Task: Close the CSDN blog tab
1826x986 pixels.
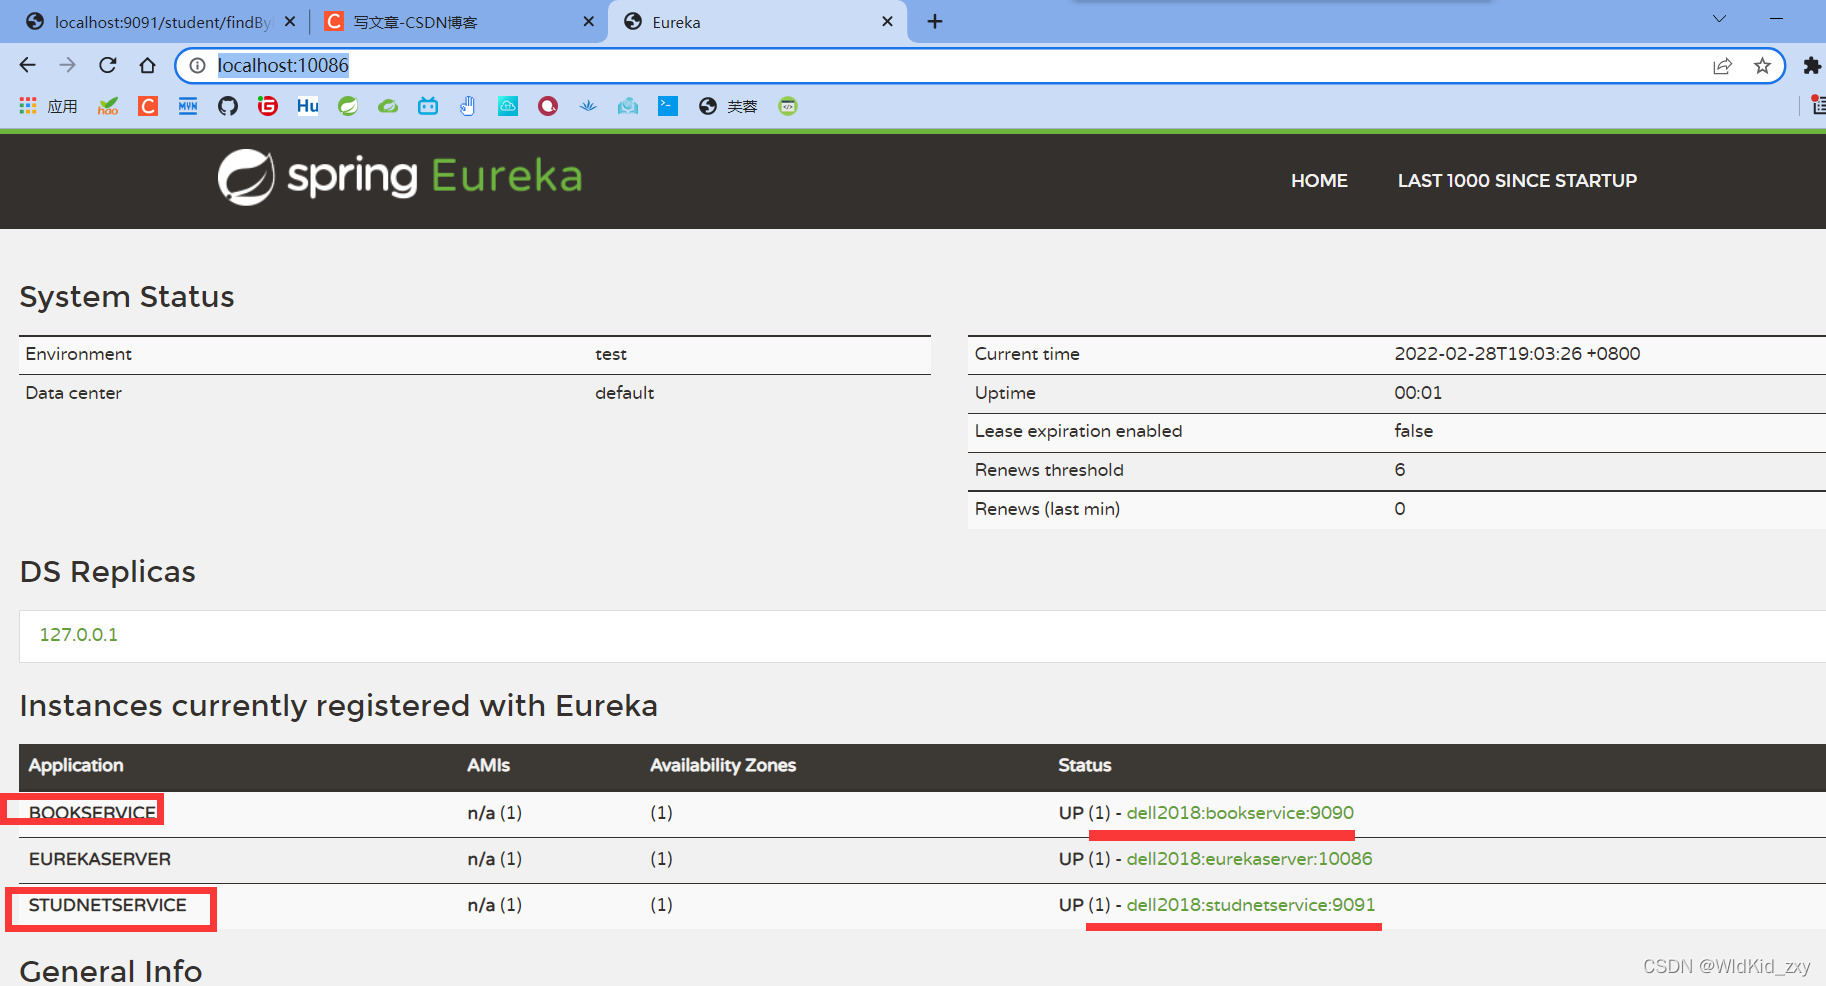Action: (588, 21)
